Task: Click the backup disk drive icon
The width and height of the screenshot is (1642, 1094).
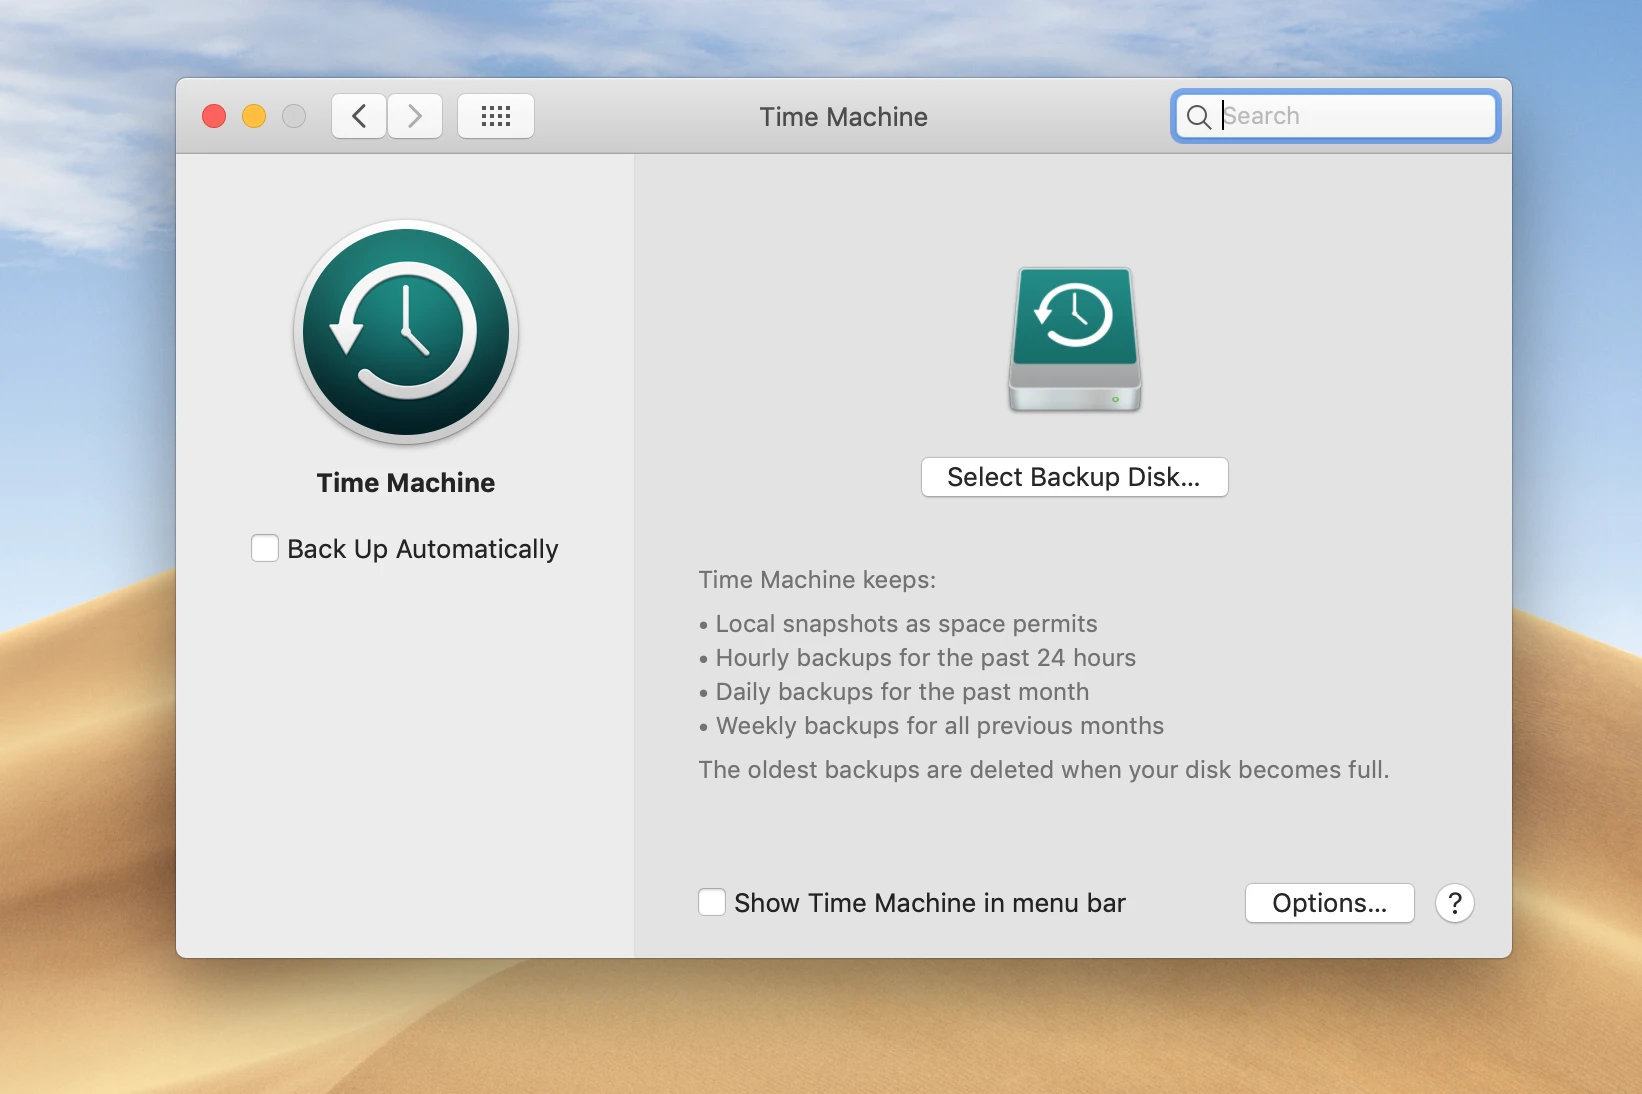Action: [x=1073, y=339]
